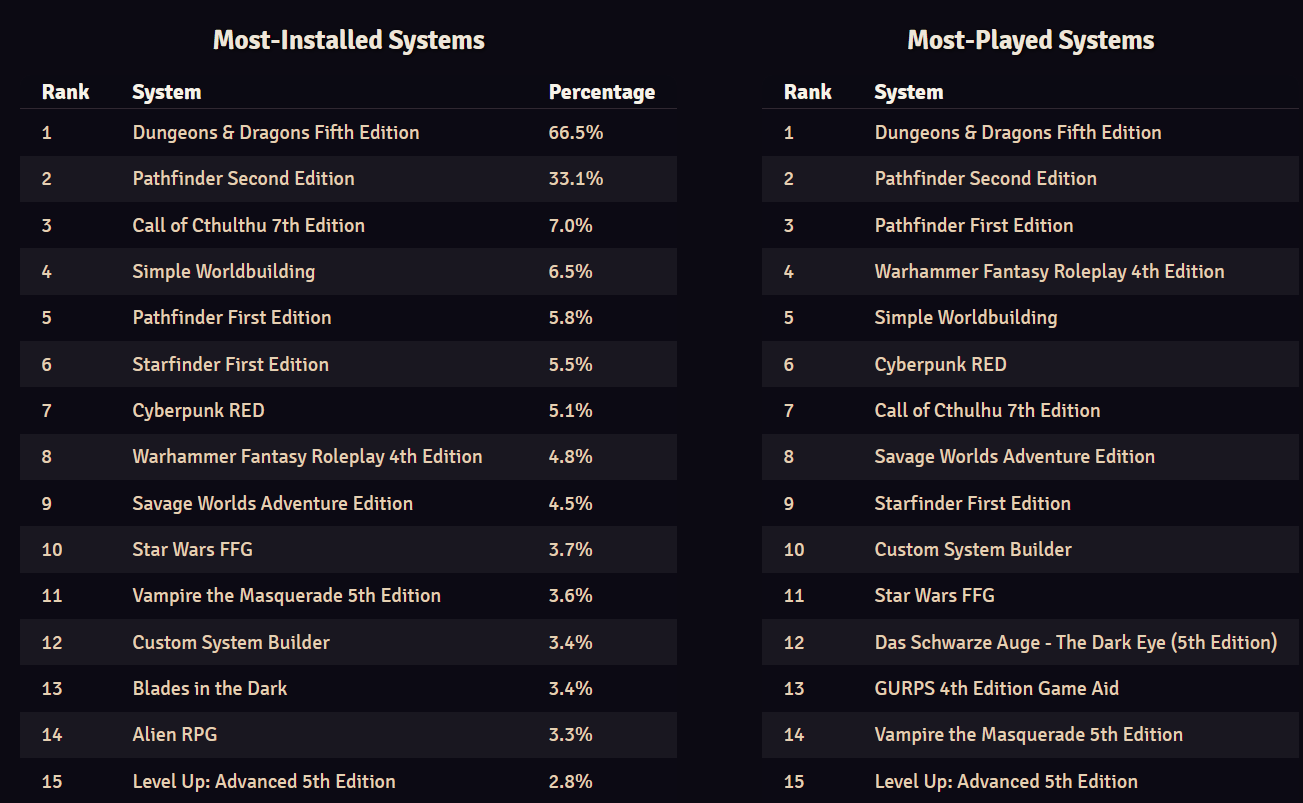Select Starfinder First Edition in Most-Played table
Image resolution: width=1303 pixels, height=803 pixels.
point(972,503)
